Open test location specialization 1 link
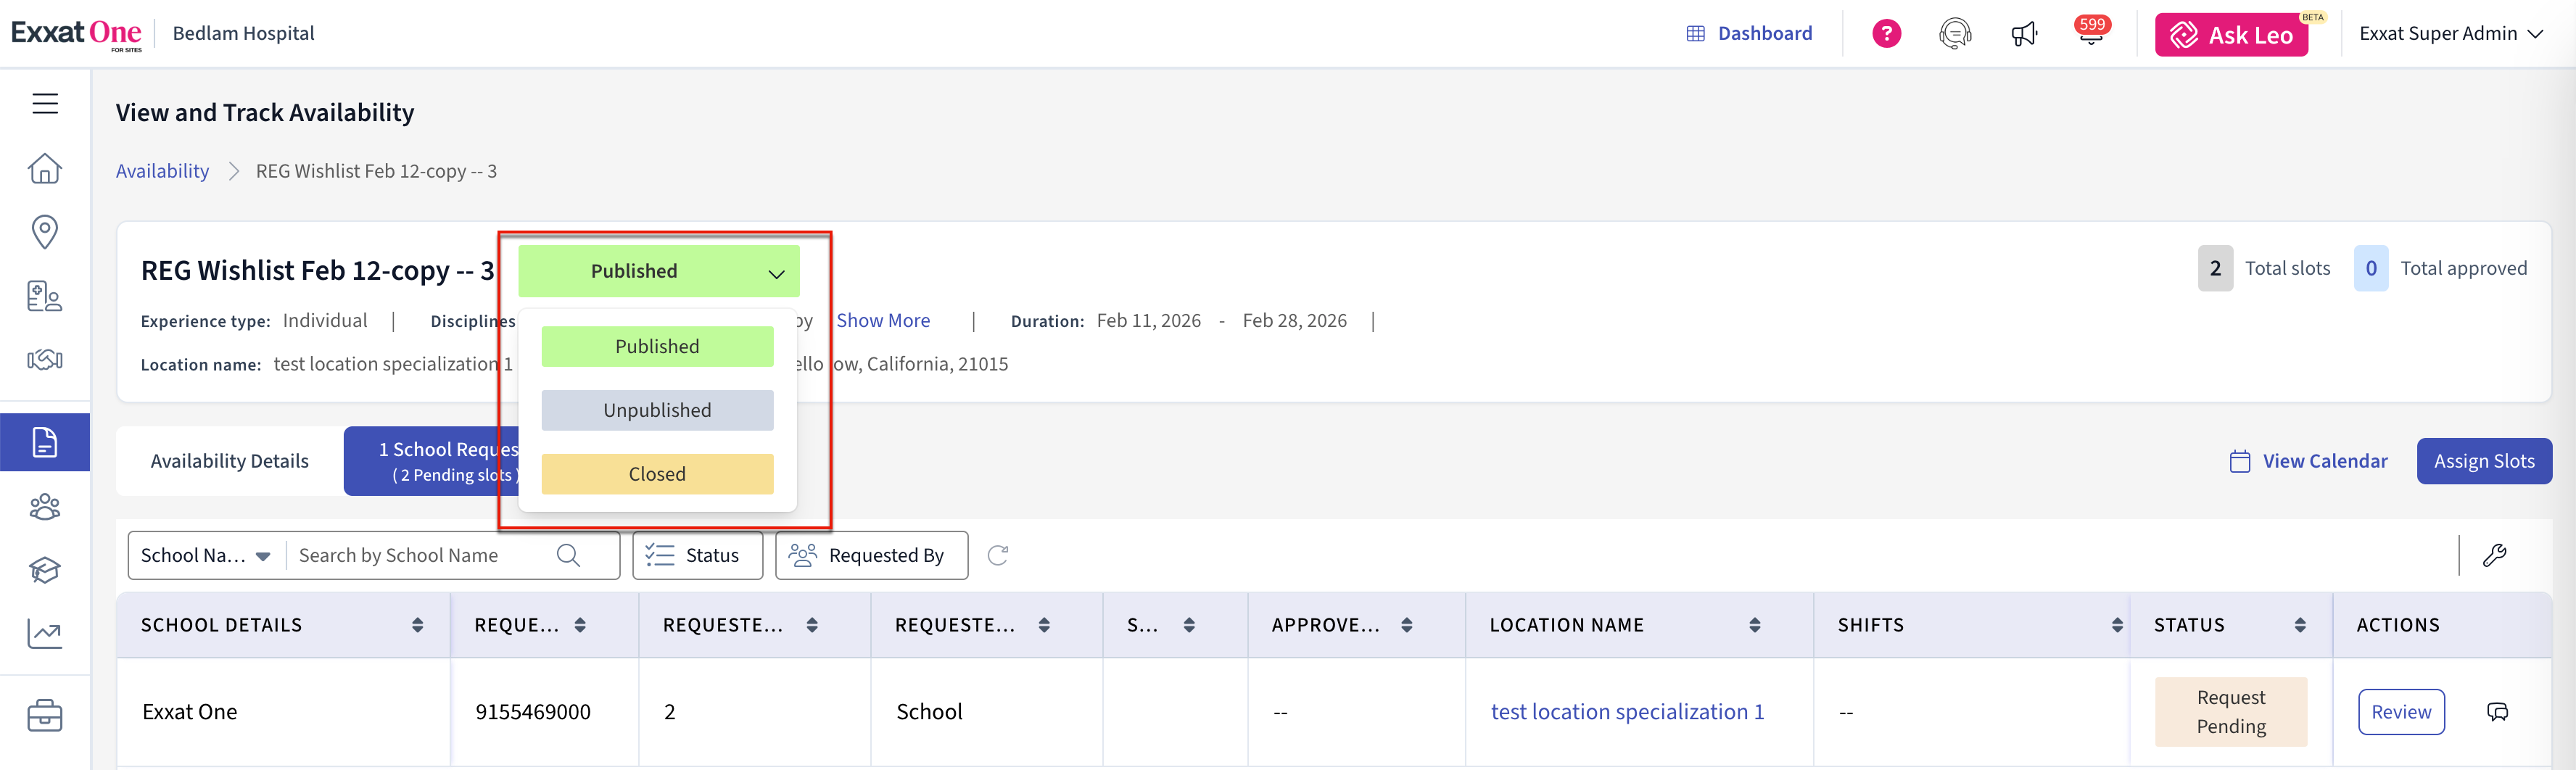Viewport: 2576px width, 770px height. (1627, 712)
